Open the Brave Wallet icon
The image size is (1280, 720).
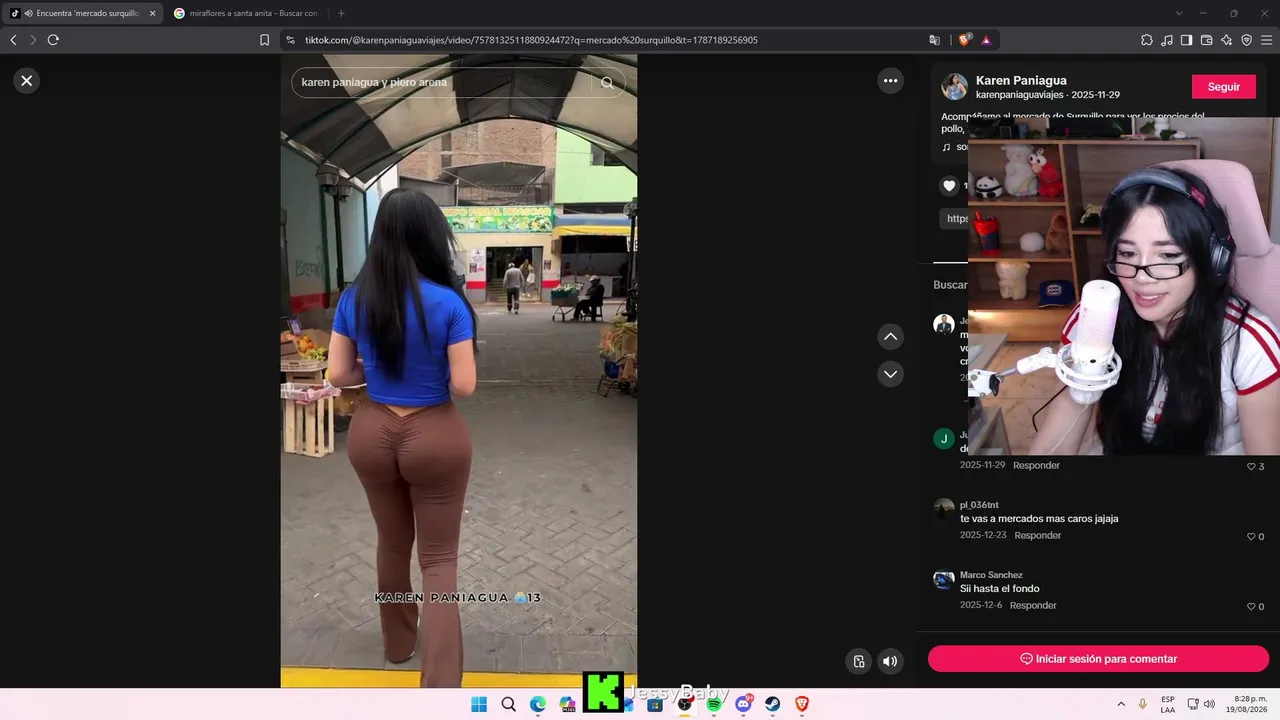[1206, 40]
